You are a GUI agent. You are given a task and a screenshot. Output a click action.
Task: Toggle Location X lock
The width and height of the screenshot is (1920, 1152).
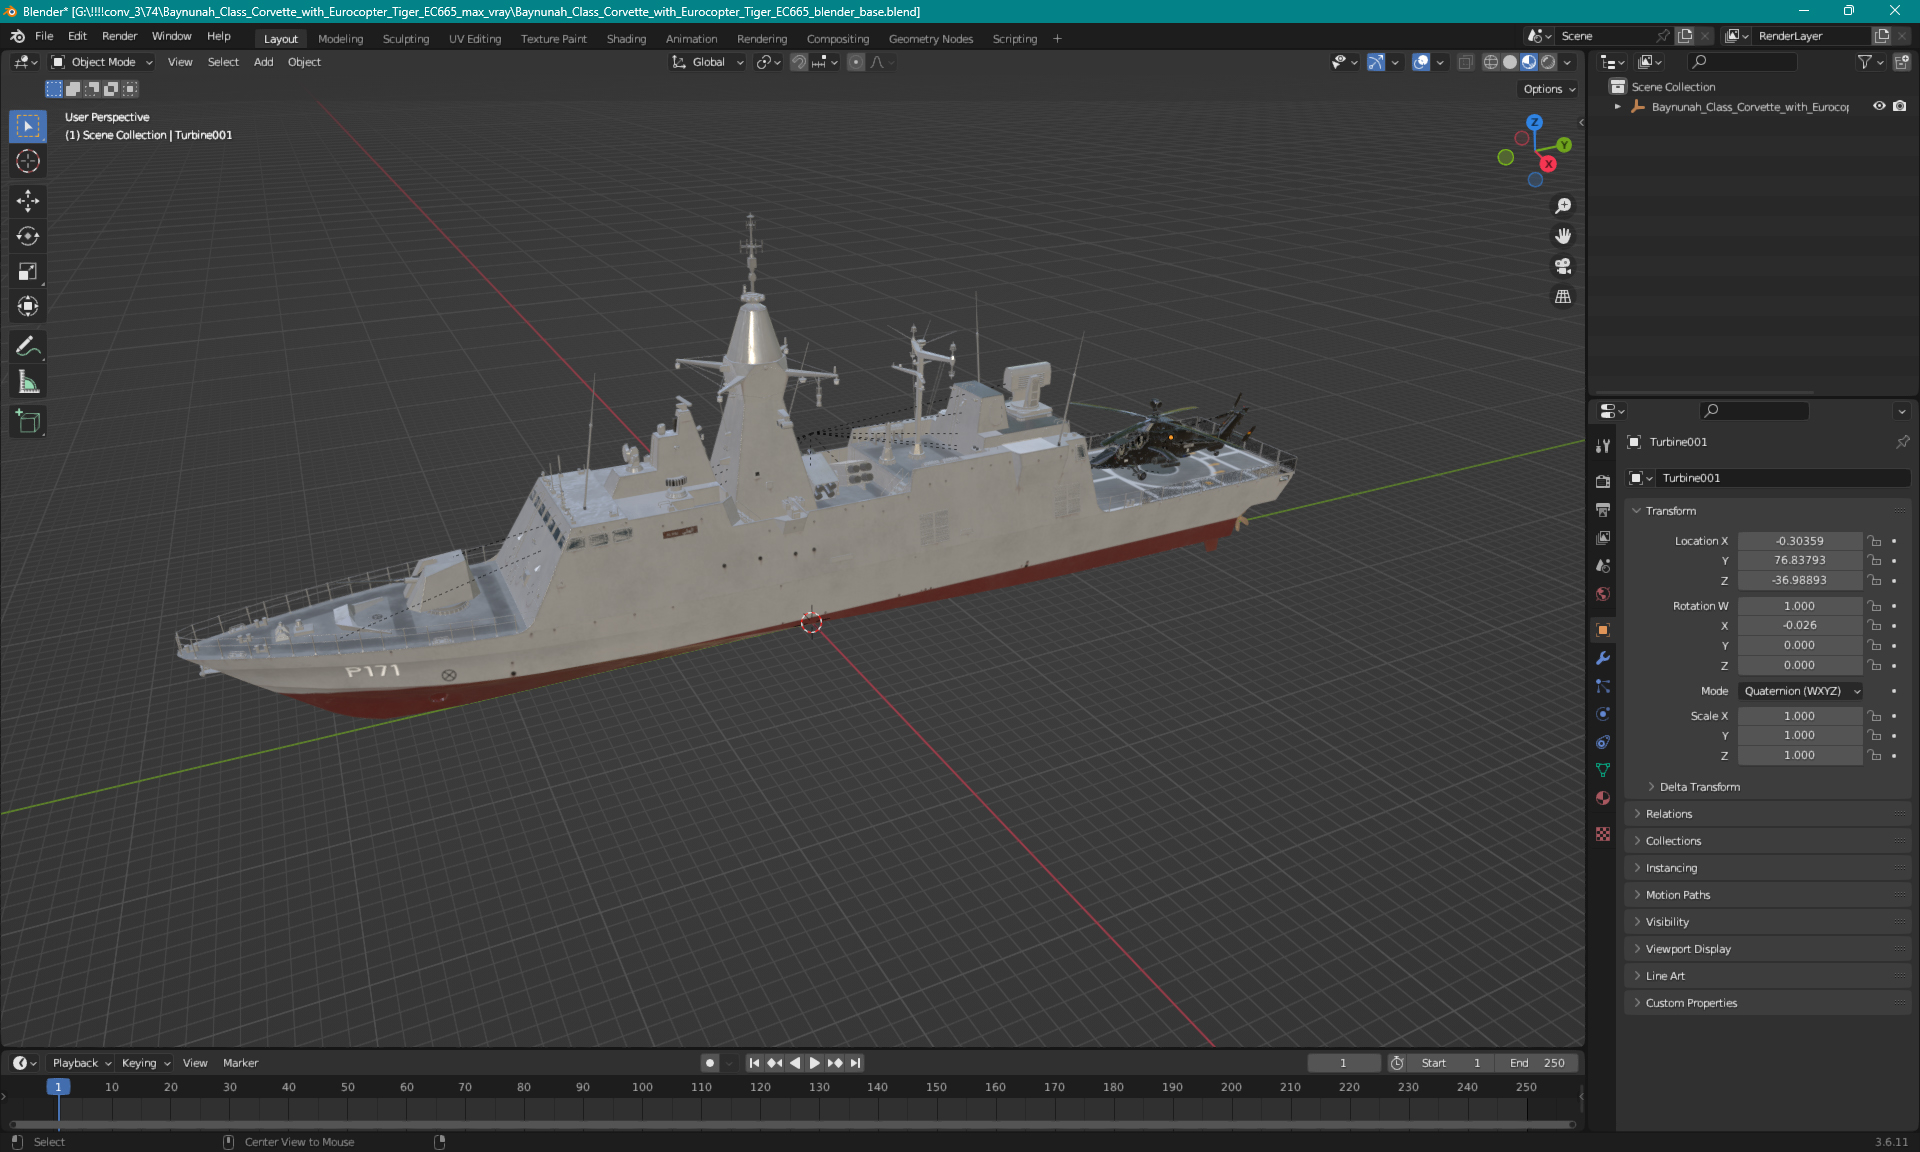click(1875, 541)
